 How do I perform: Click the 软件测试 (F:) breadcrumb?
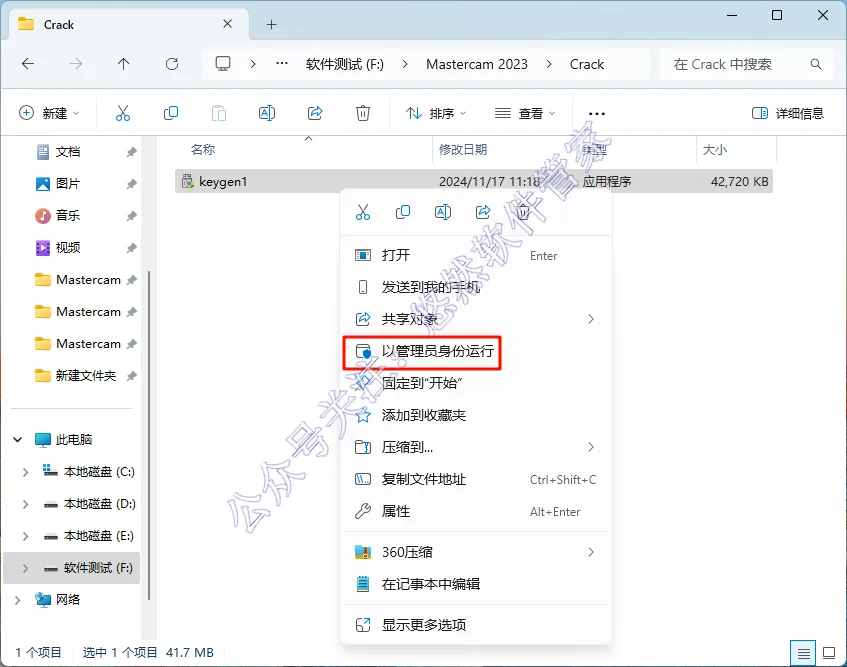point(345,64)
